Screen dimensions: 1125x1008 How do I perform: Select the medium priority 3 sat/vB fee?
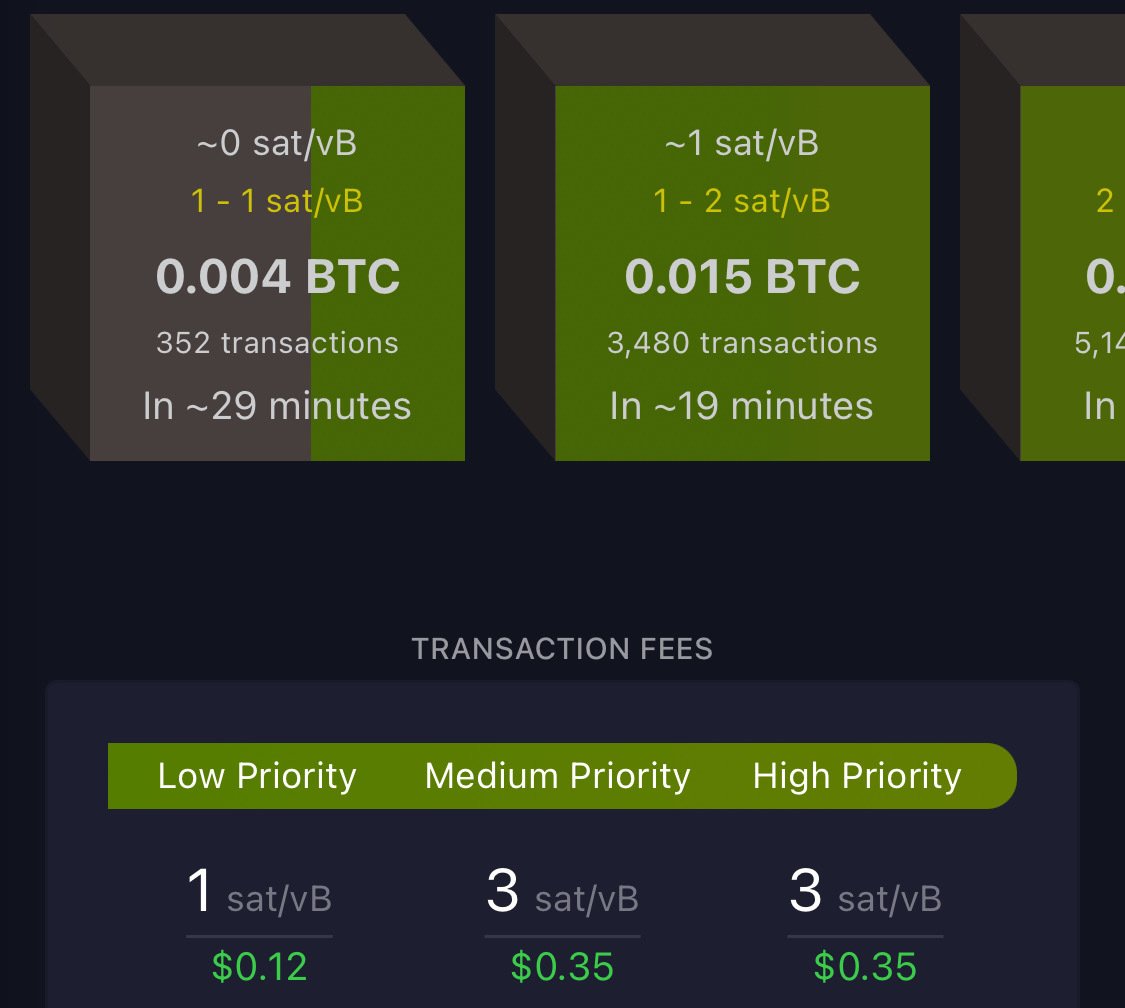tap(562, 891)
